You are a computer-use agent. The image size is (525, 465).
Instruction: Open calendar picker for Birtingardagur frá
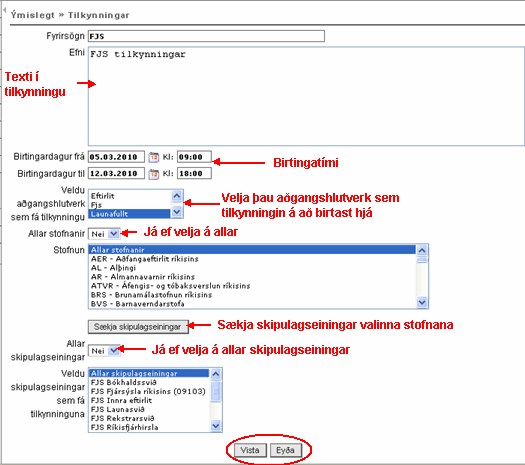tap(154, 157)
